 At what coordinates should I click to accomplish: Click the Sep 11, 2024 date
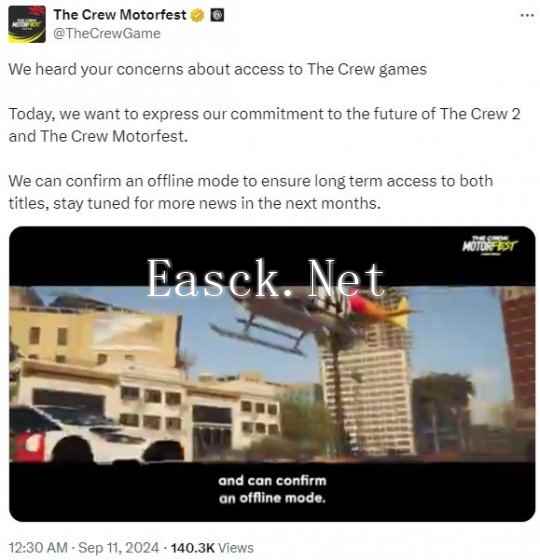tap(118, 548)
